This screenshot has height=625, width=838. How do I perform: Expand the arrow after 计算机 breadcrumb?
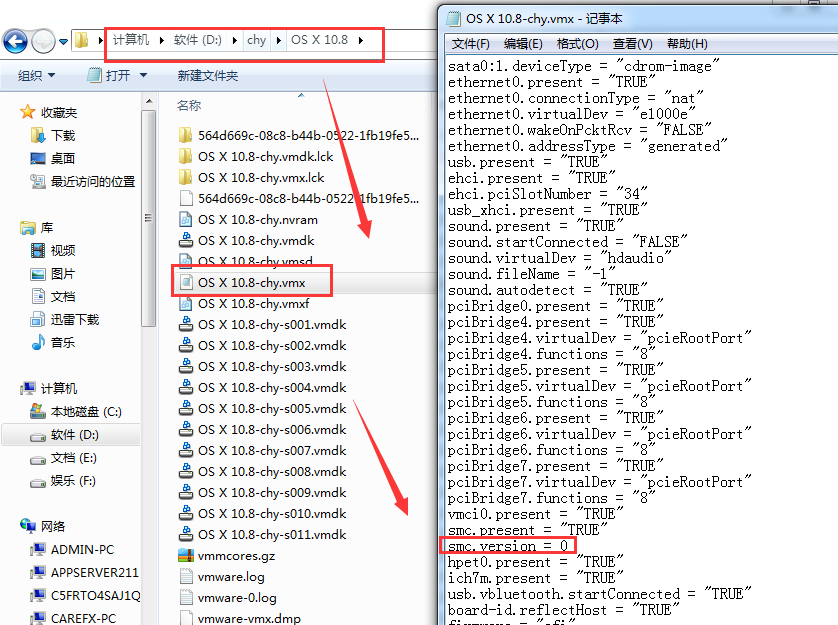(161, 40)
